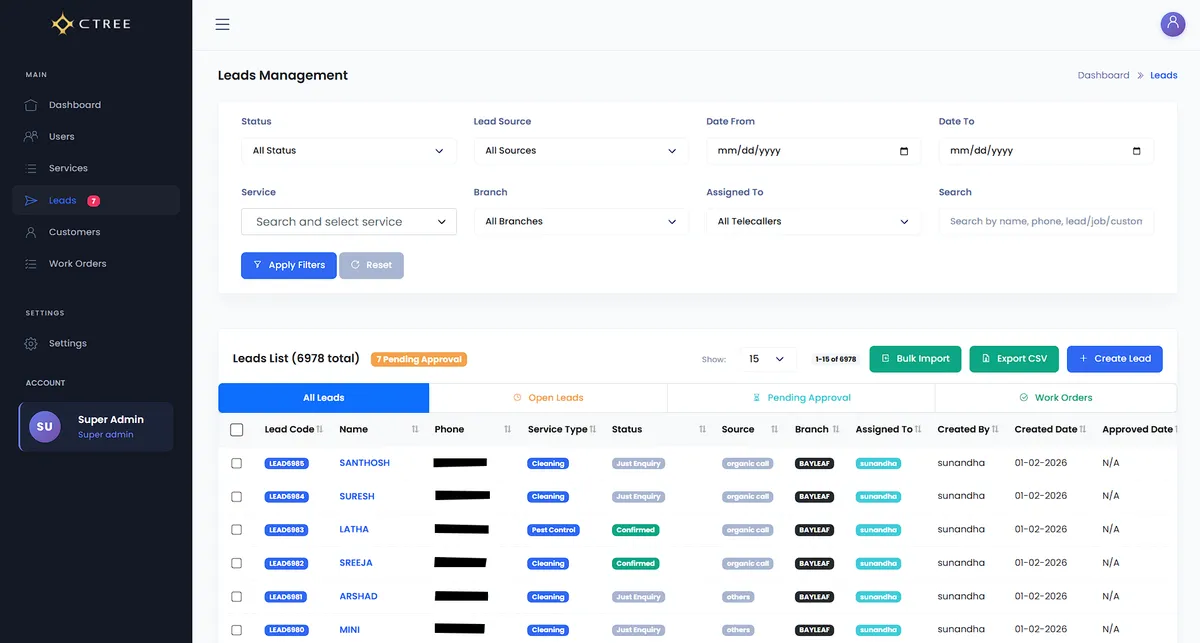Follow the Dashboard breadcrumb link
This screenshot has width=1200, height=643.
click(x=1103, y=75)
